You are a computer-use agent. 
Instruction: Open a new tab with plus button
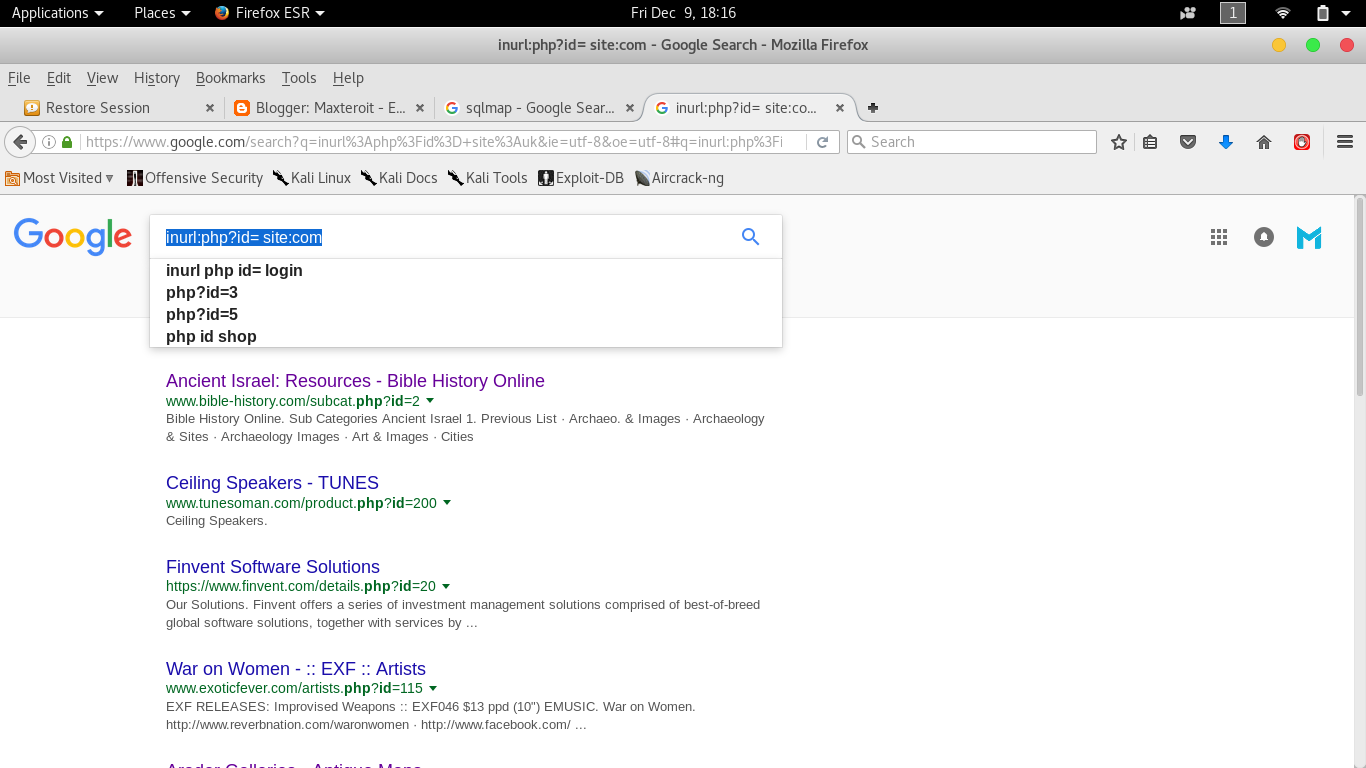(873, 108)
